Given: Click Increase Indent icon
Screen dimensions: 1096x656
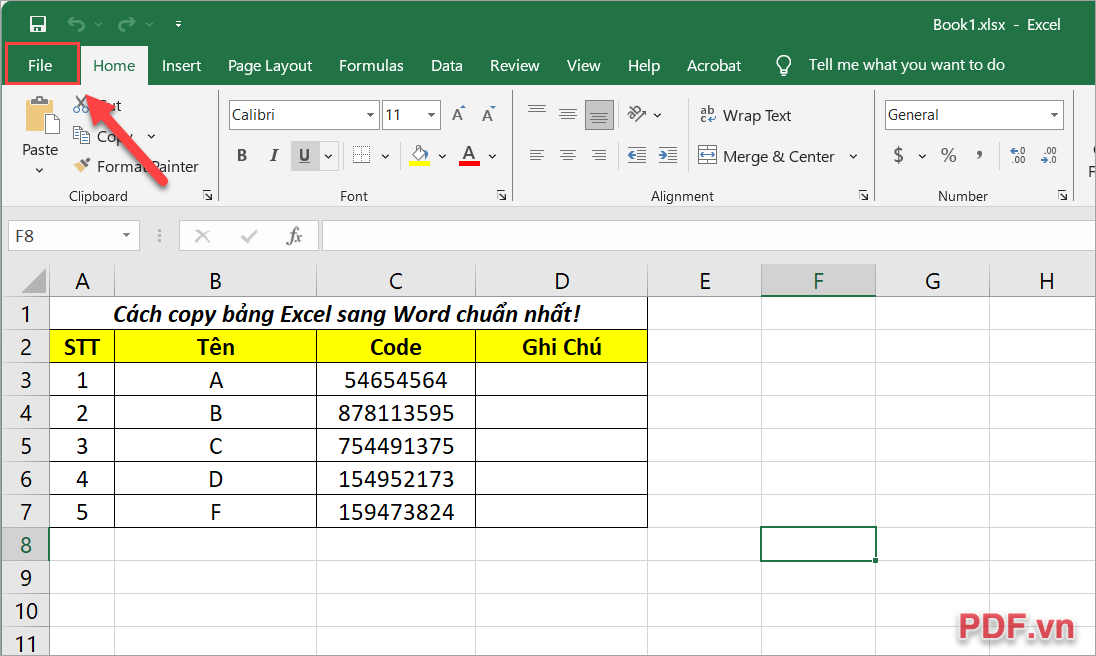Looking at the screenshot, I should pyautogui.click(x=668, y=155).
